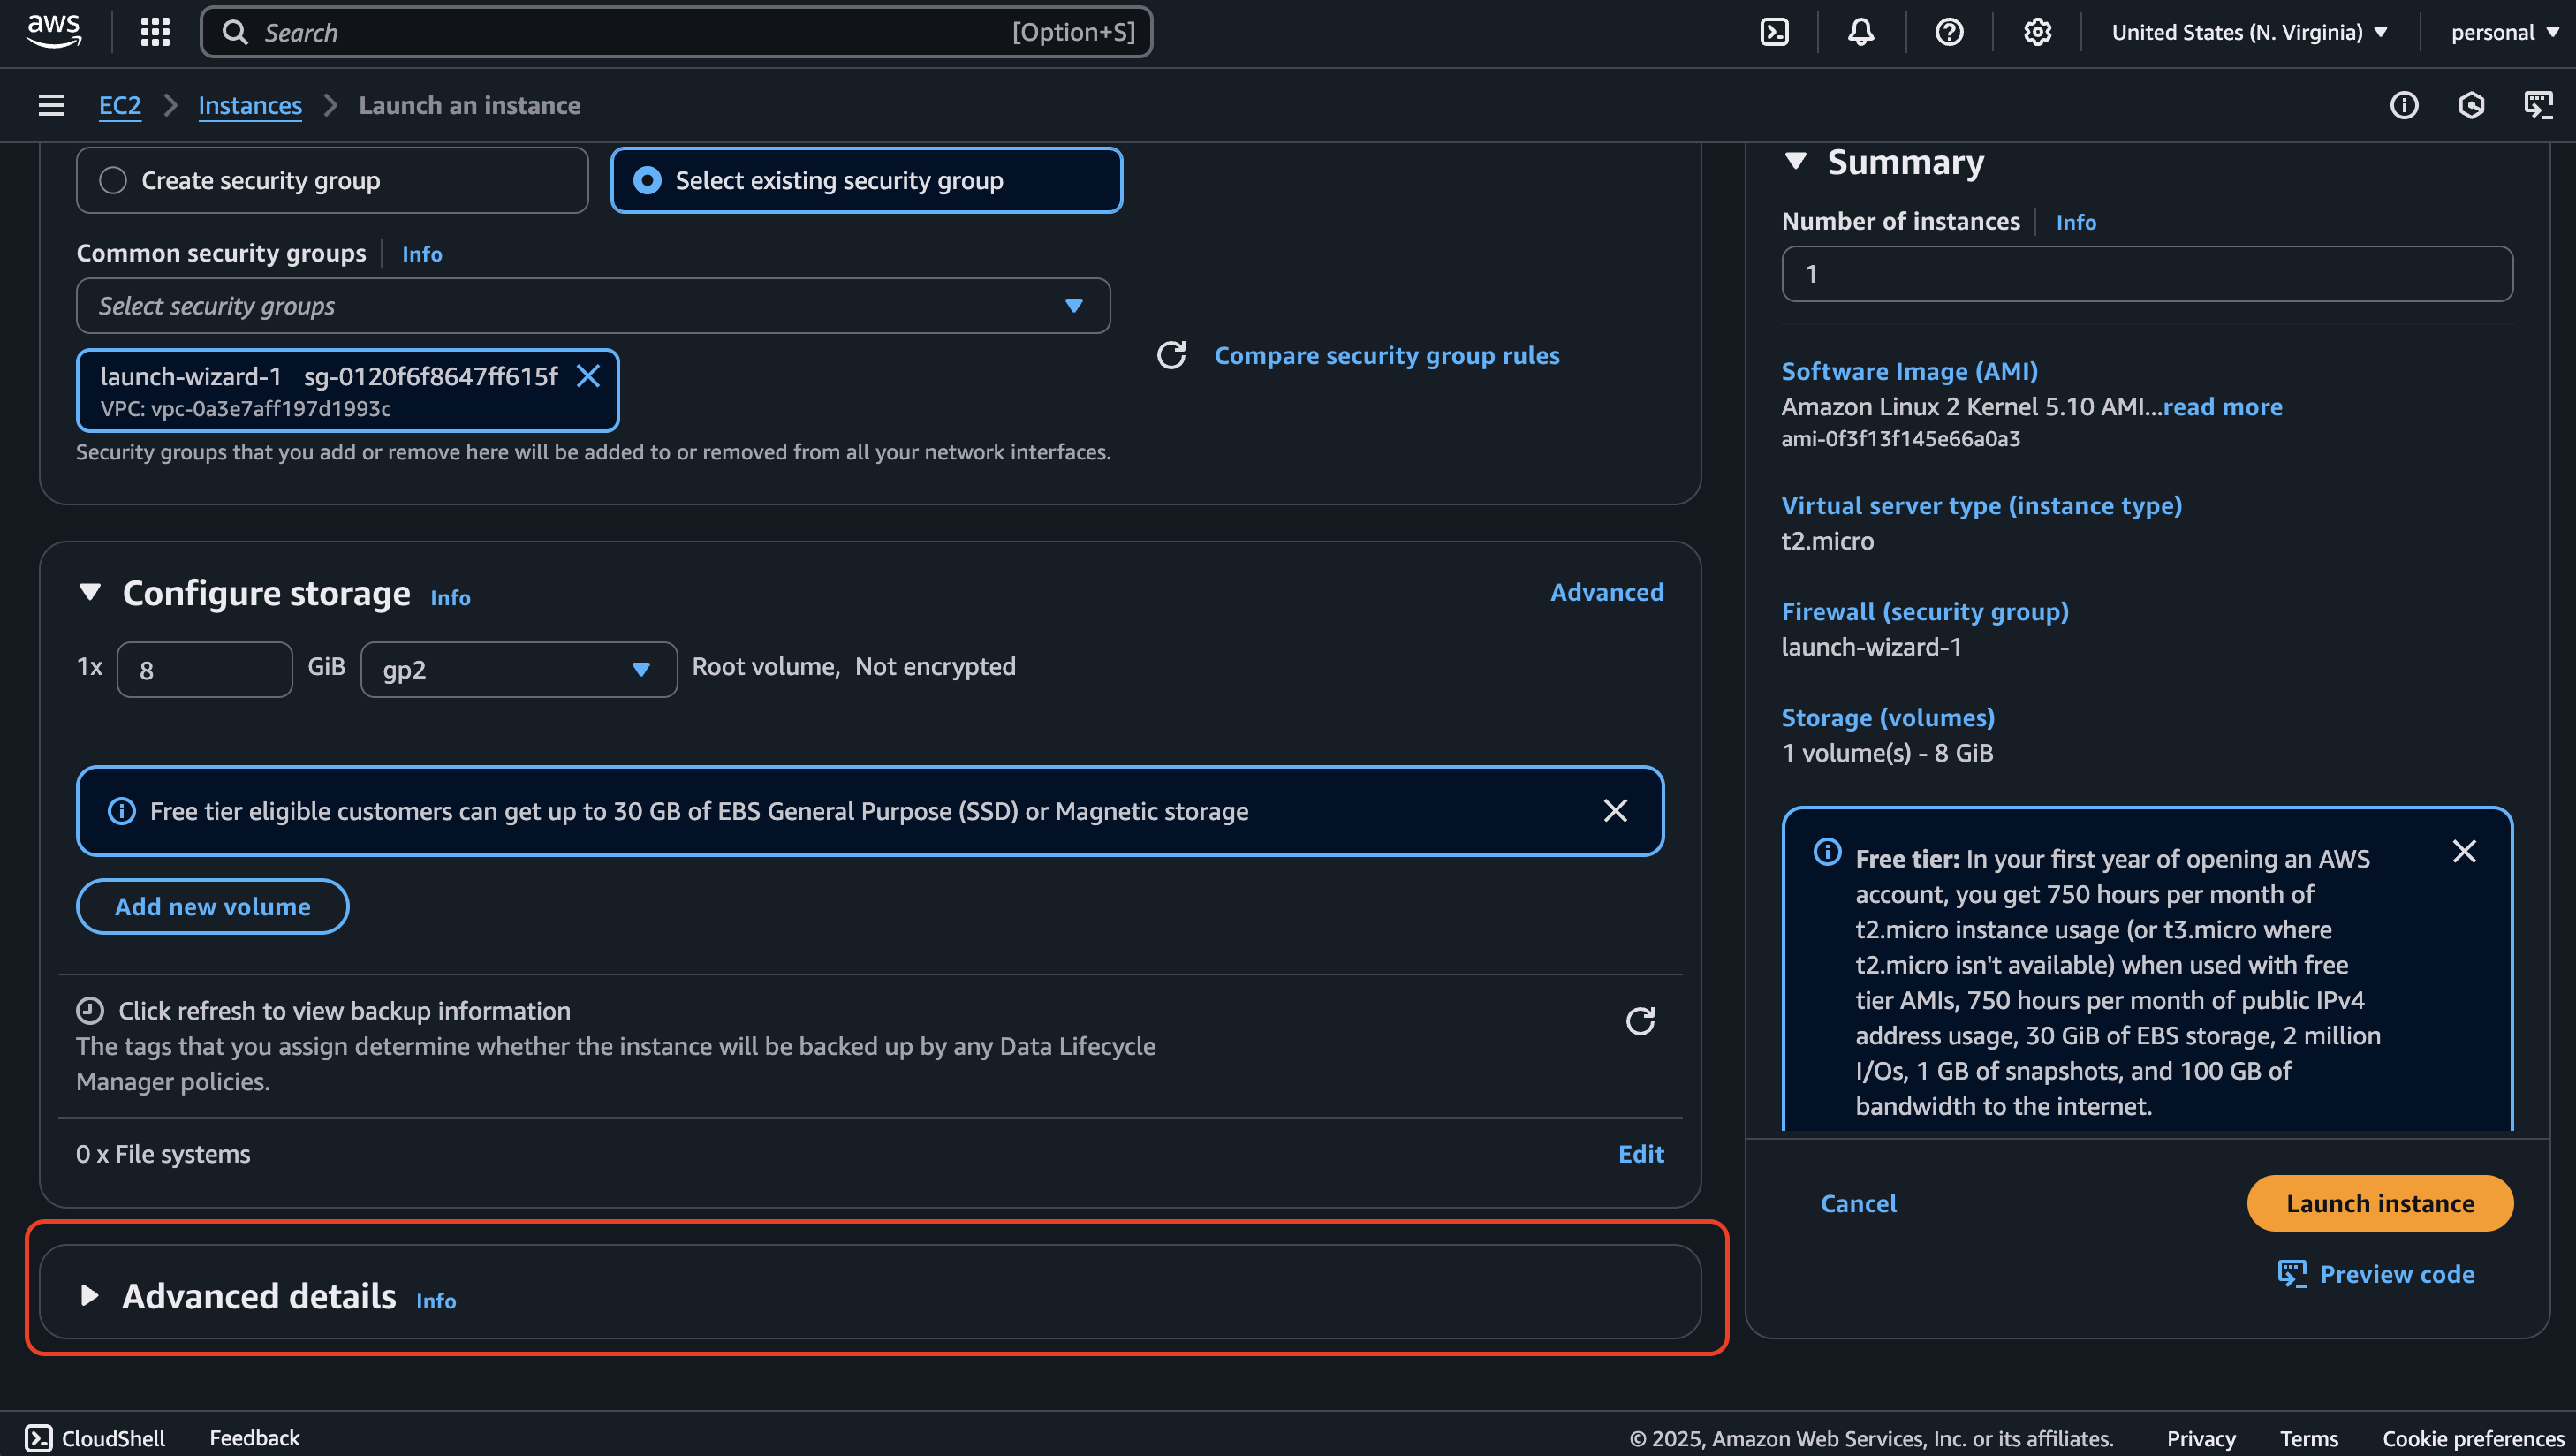Click the Preview code link
The width and height of the screenshot is (2576, 1456).
click(x=2376, y=1274)
